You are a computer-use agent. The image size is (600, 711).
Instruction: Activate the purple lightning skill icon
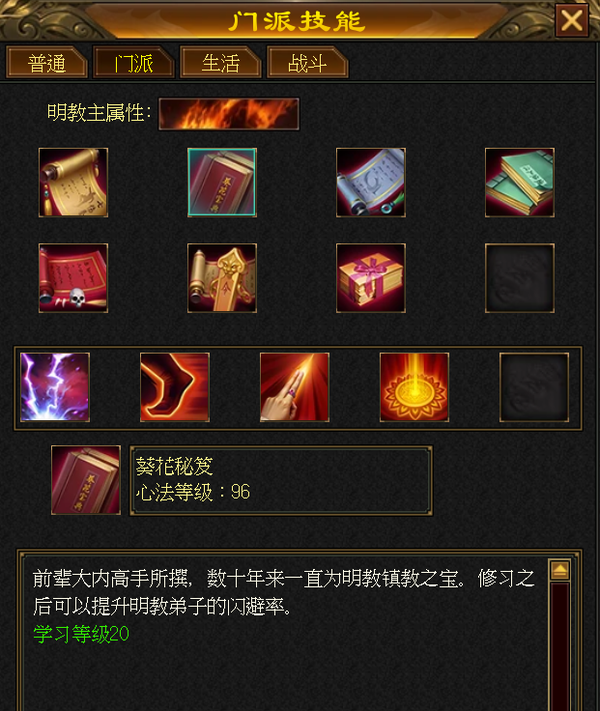click(x=55, y=387)
